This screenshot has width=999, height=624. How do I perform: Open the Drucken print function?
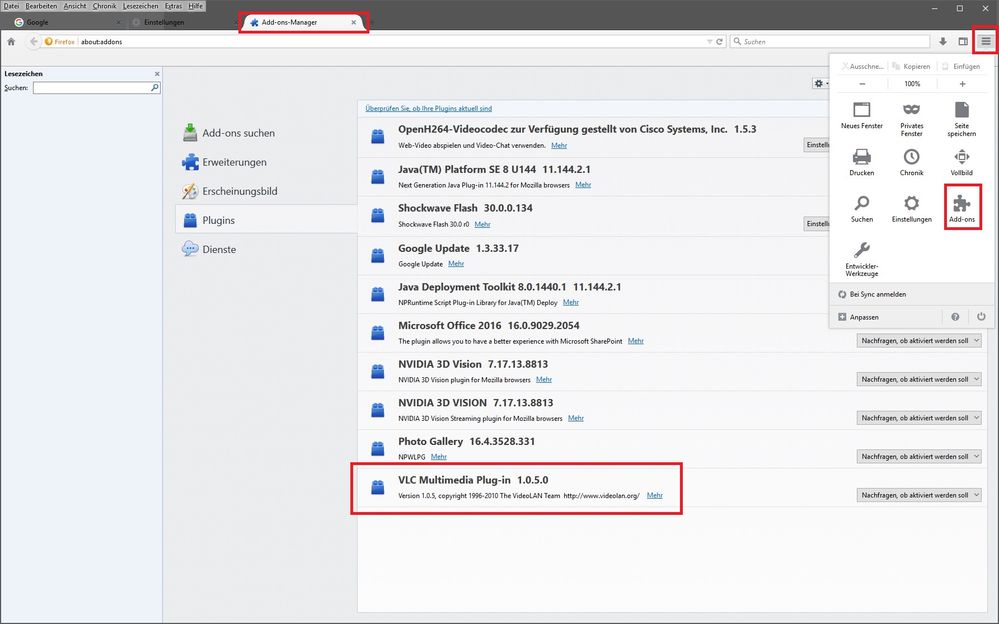coord(861,161)
